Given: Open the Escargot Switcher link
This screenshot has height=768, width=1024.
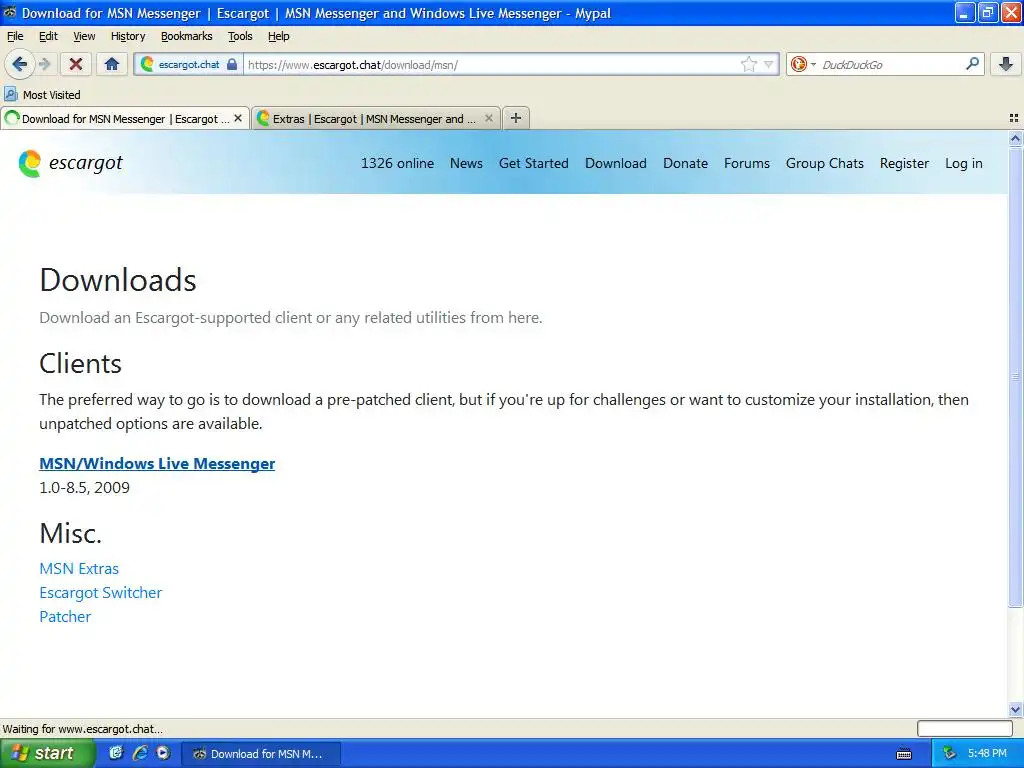Looking at the screenshot, I should pyautogui.click(x=101, y=593).
